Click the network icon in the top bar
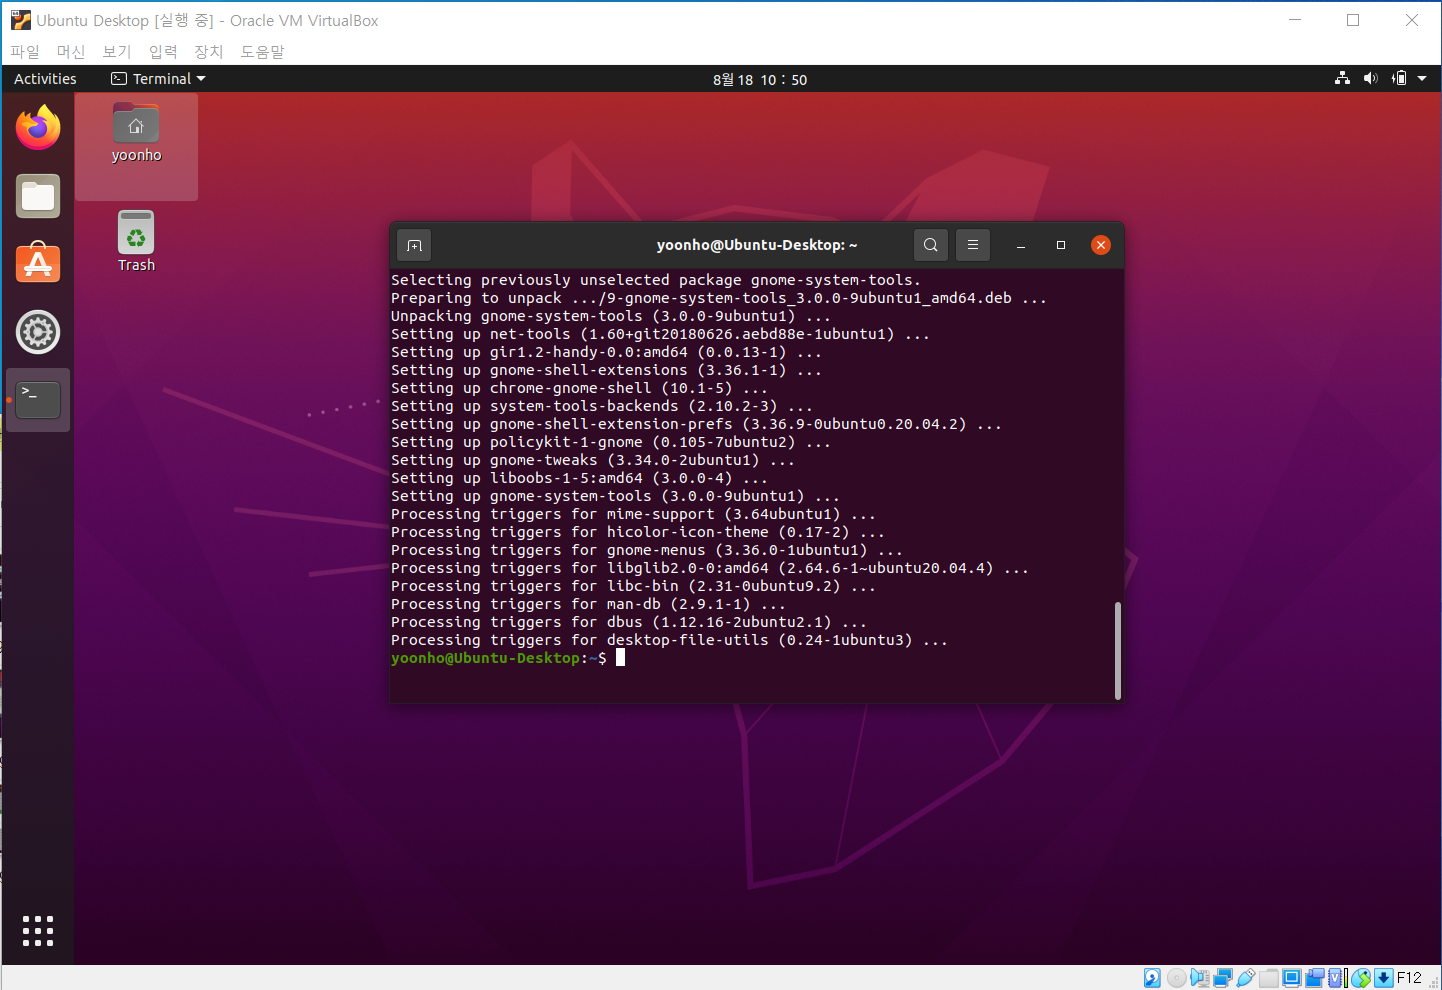This screenshot has height=990, width=1442. click(1343, 79)
